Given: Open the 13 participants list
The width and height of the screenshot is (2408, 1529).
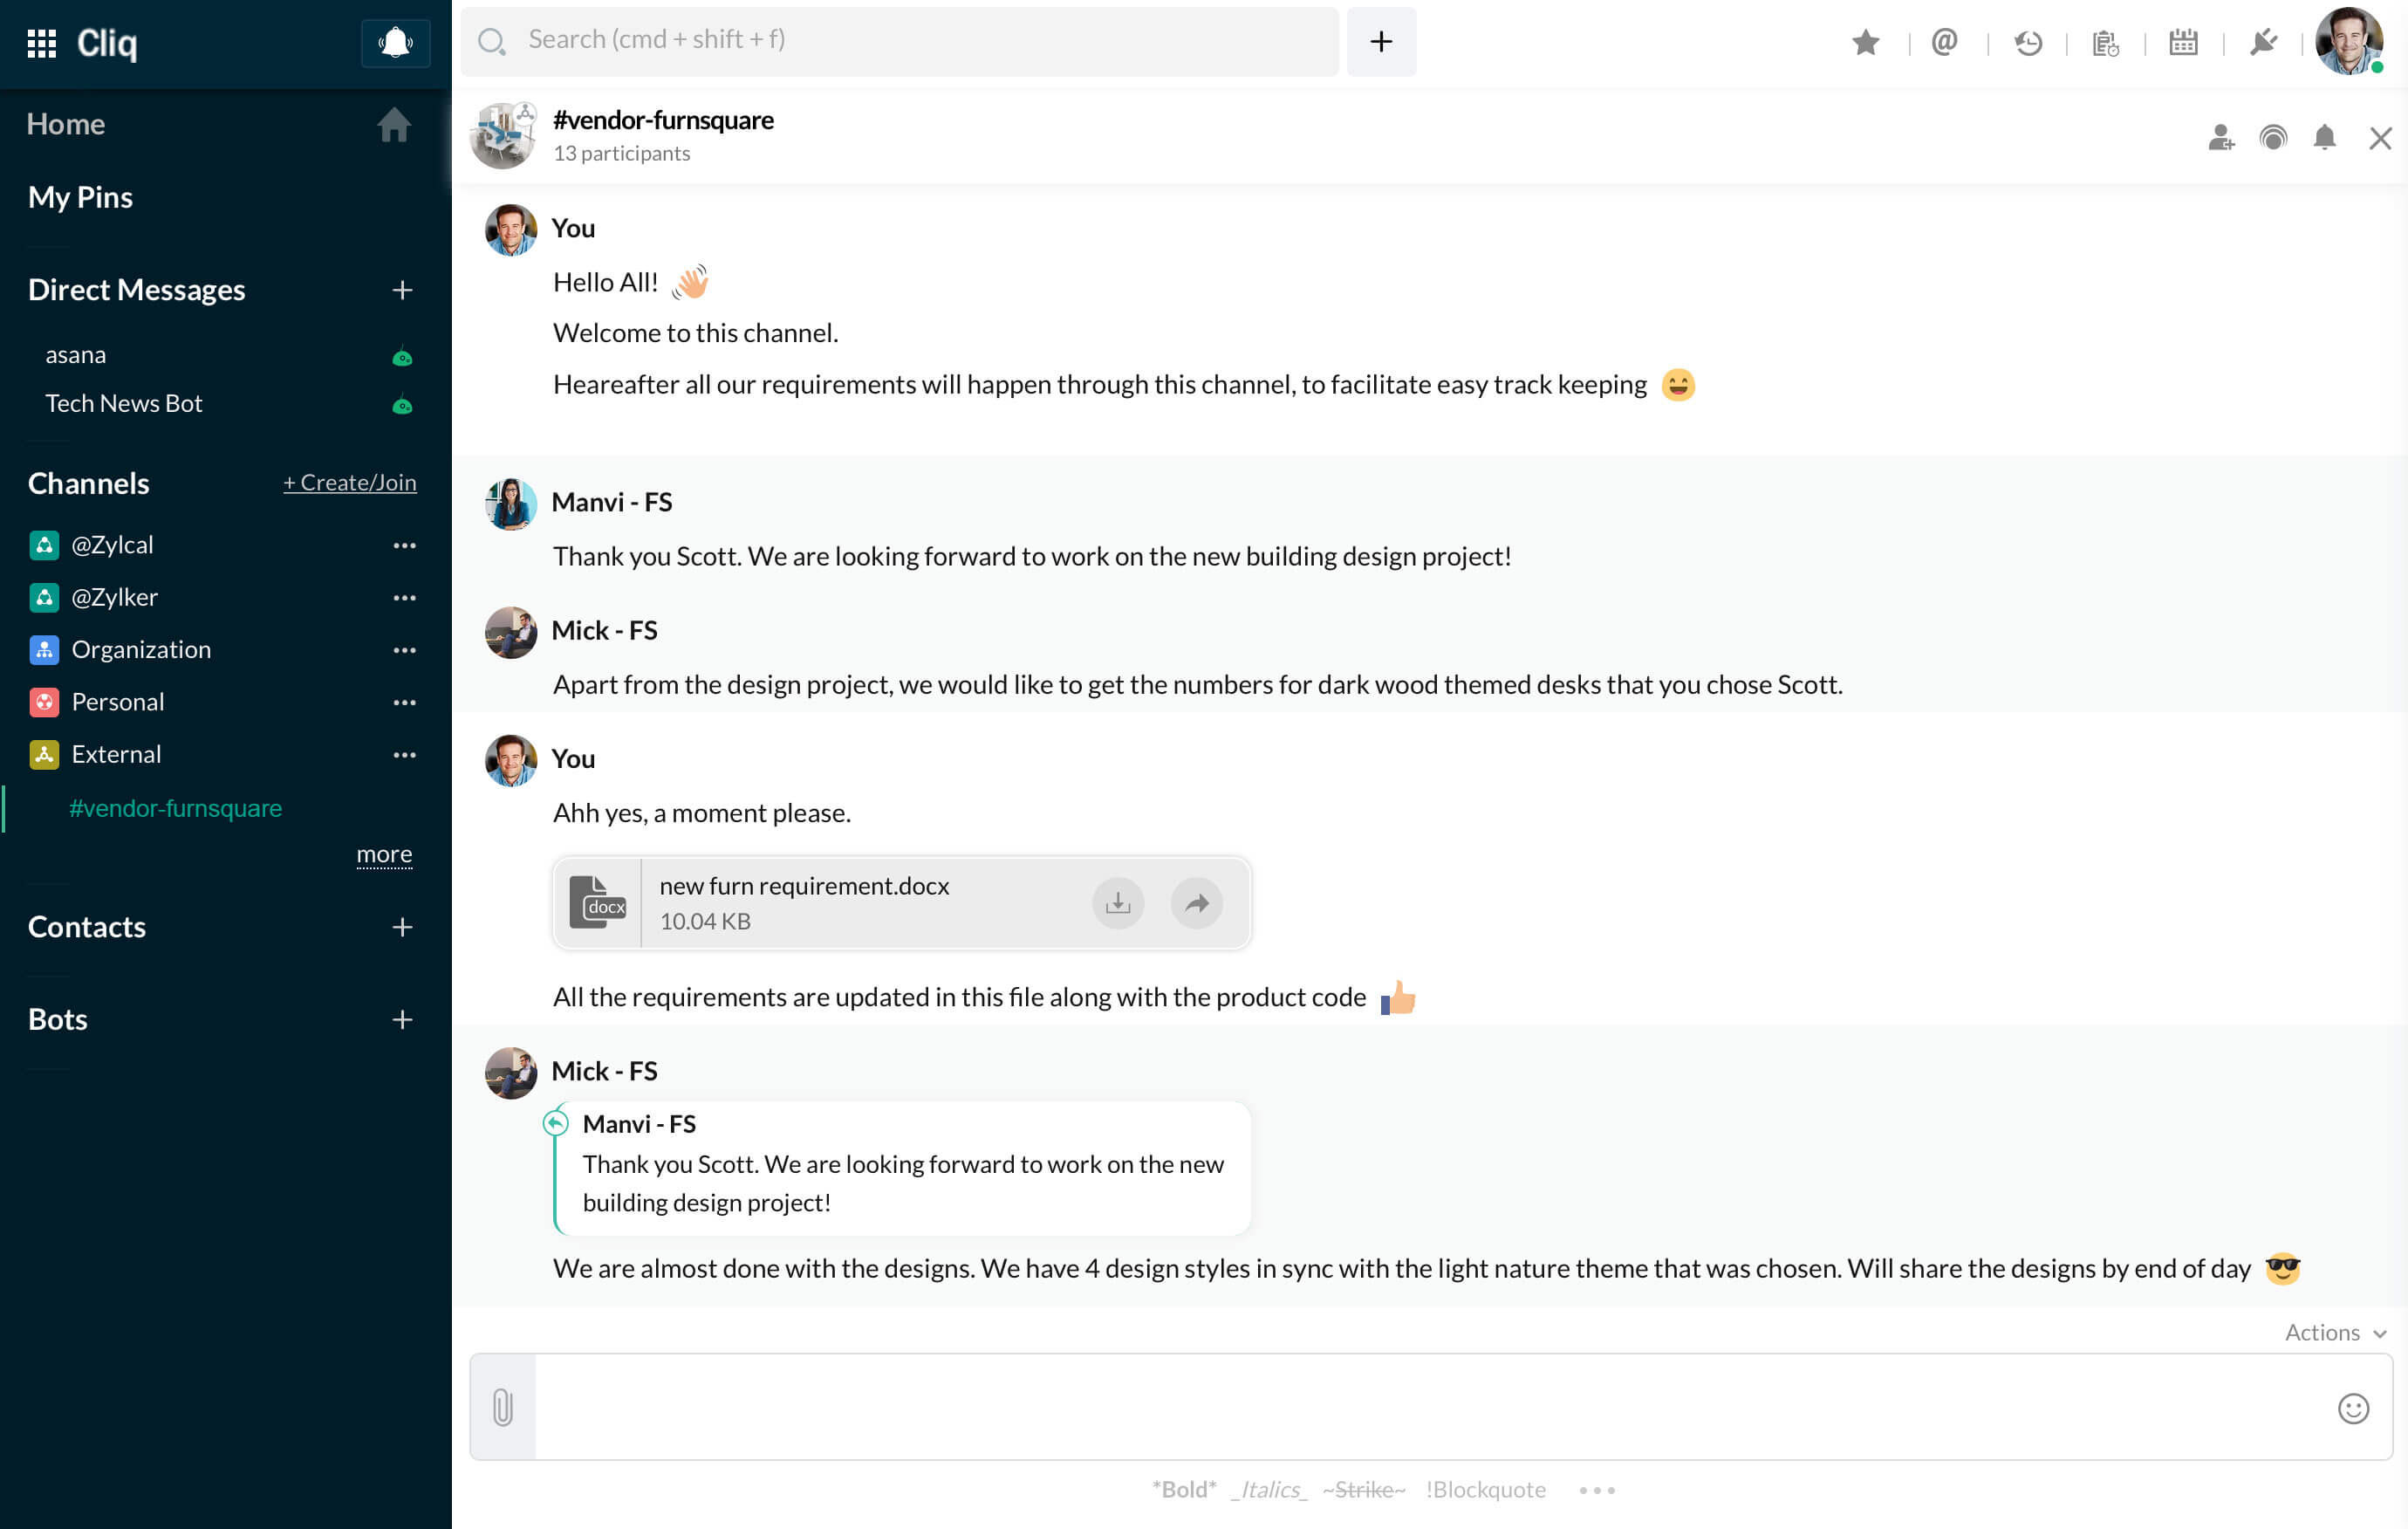Looking at the screenshot, I should (621, 154).
